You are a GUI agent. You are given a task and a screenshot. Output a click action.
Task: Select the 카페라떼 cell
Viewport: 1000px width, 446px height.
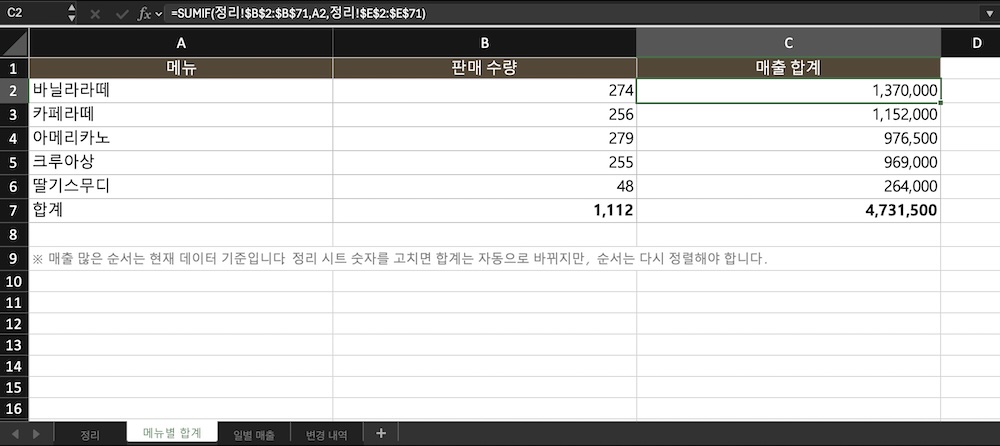pos(181,114)
